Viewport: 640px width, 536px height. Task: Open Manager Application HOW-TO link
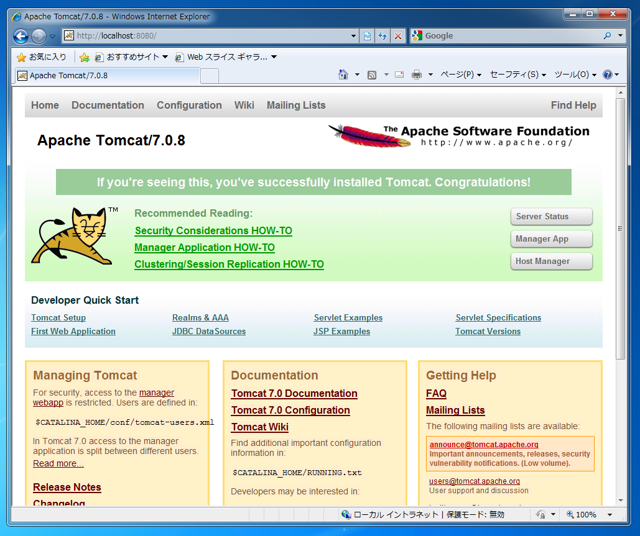(x=204, y=247)
